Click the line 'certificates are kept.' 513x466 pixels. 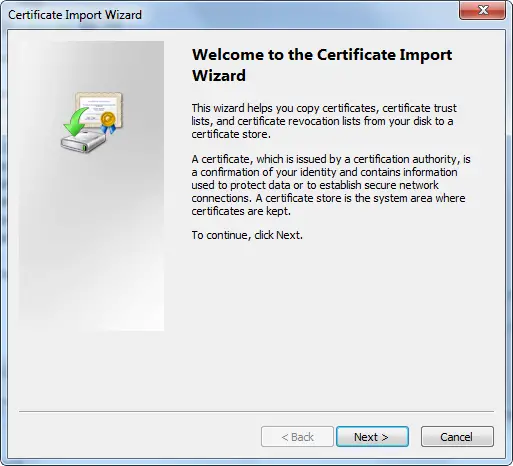(241, 211)
